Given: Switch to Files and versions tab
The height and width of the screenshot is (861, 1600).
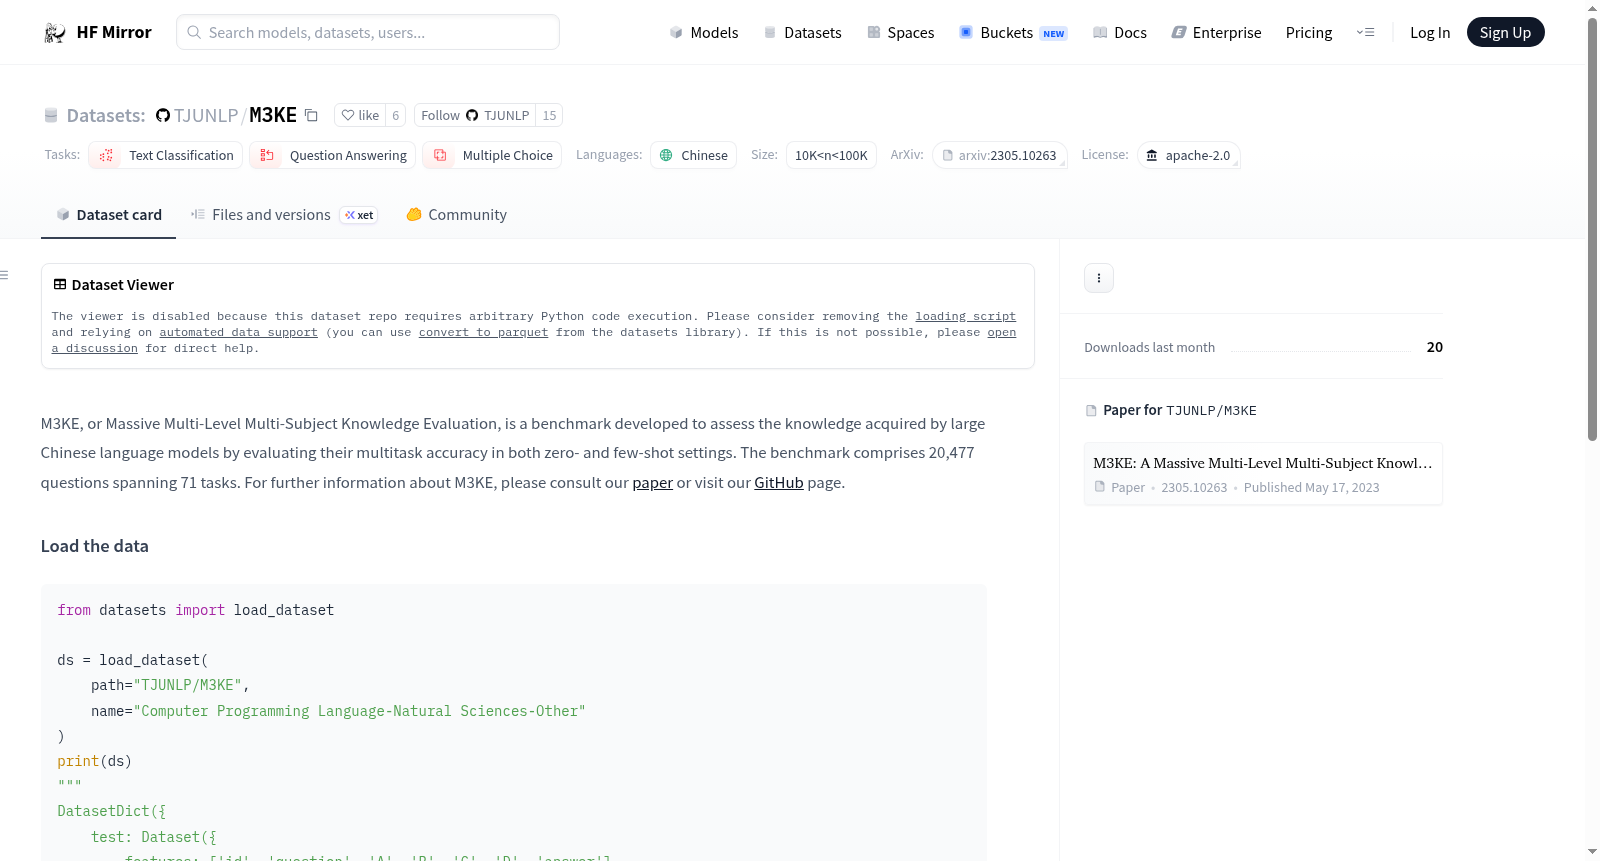Looking at the screenshot, I should tap(270, 215).
